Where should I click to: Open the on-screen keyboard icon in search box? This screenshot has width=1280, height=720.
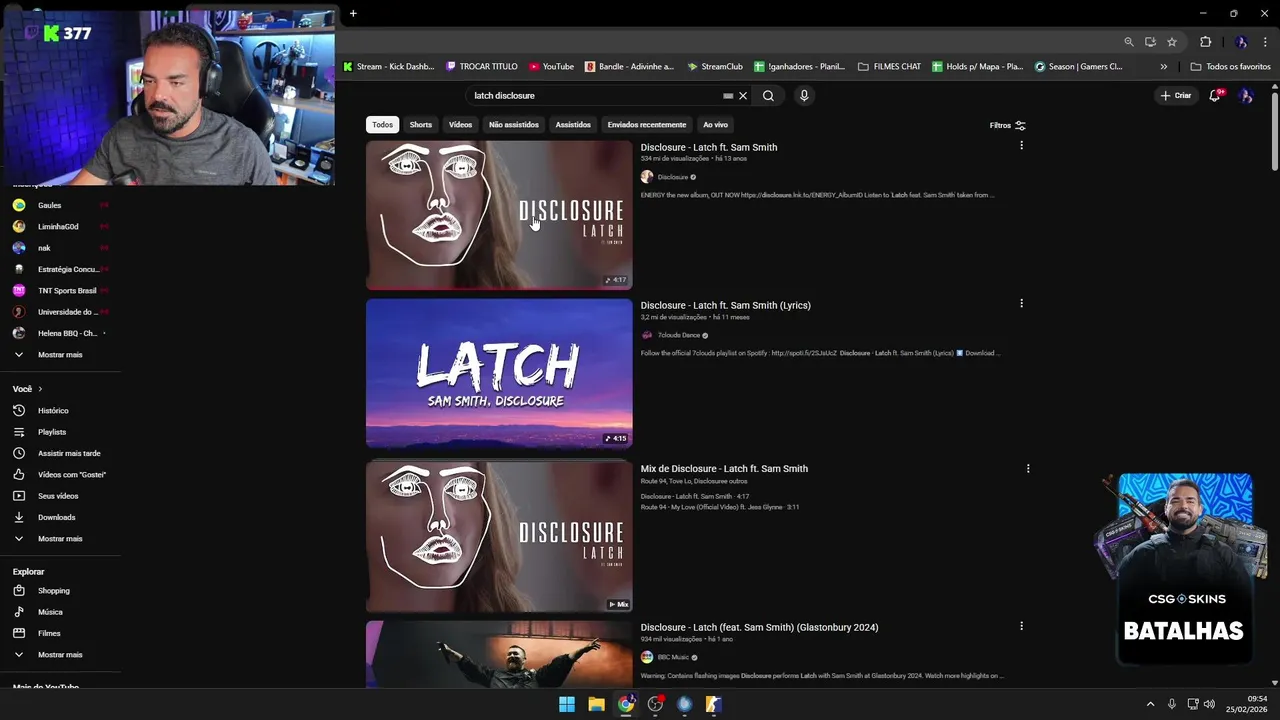pyautogui.click(x=728, y=96)
